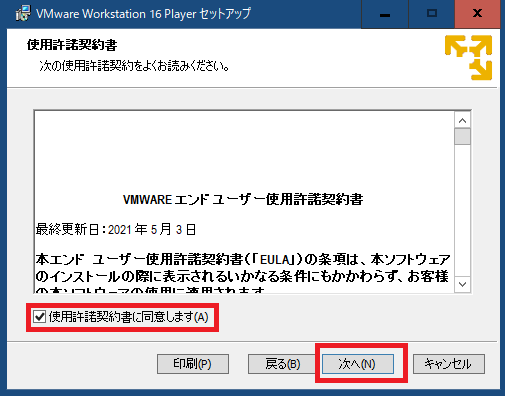Screen dimensions: 505x396
Task: Click the EULA scrollbar down arrow
Action: coord(462,284)
